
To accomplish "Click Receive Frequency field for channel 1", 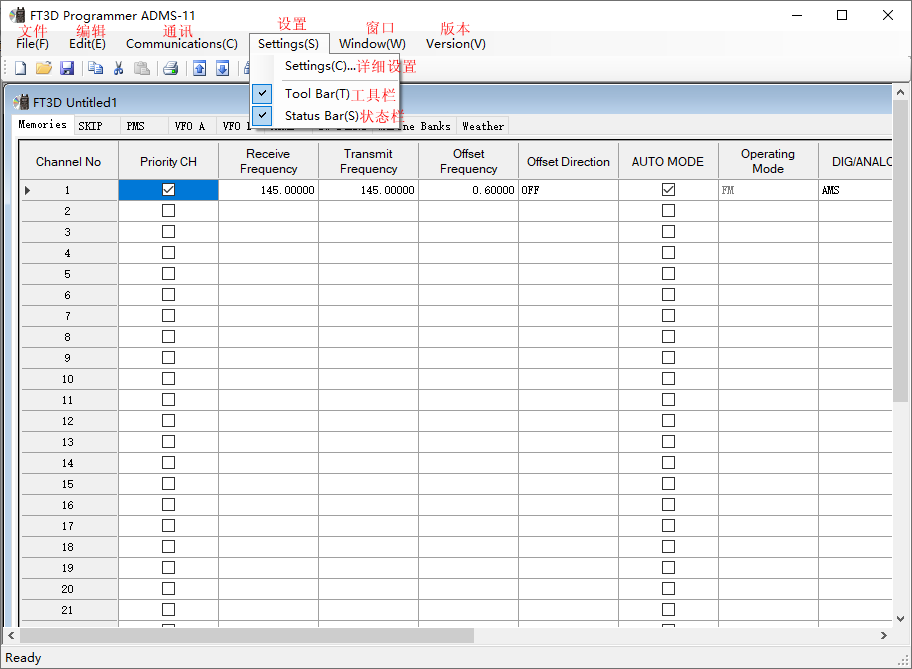I will pos(268,190).
